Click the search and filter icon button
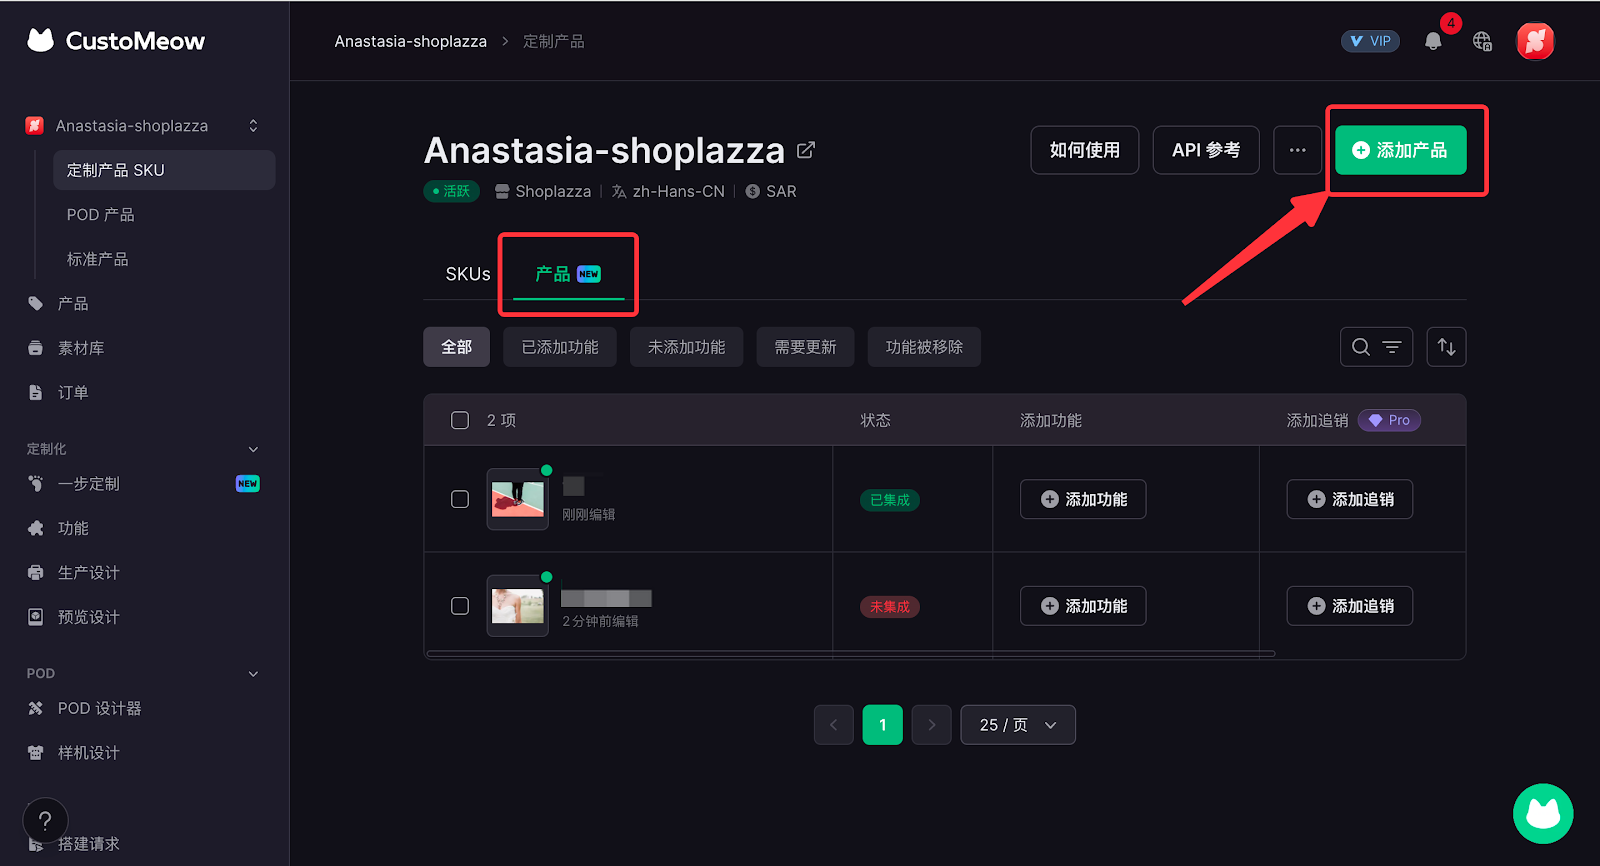 pyautogui.click(x=1376, y=347)
